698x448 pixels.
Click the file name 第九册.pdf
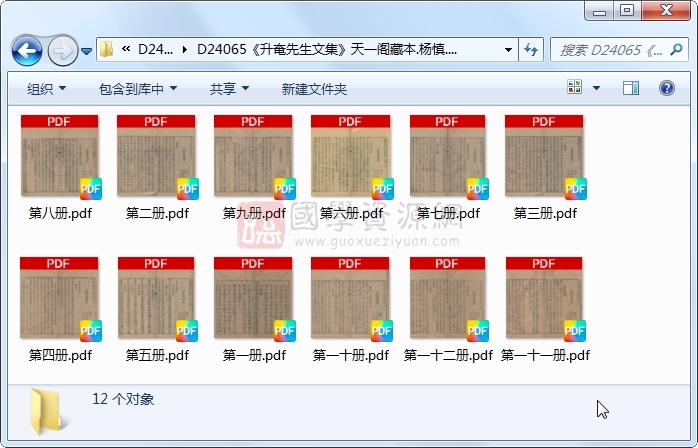[x=254, y=213]
